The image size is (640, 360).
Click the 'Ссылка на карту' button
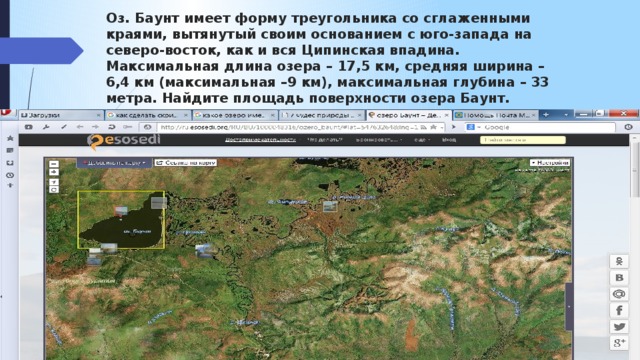tap(186, 162)
